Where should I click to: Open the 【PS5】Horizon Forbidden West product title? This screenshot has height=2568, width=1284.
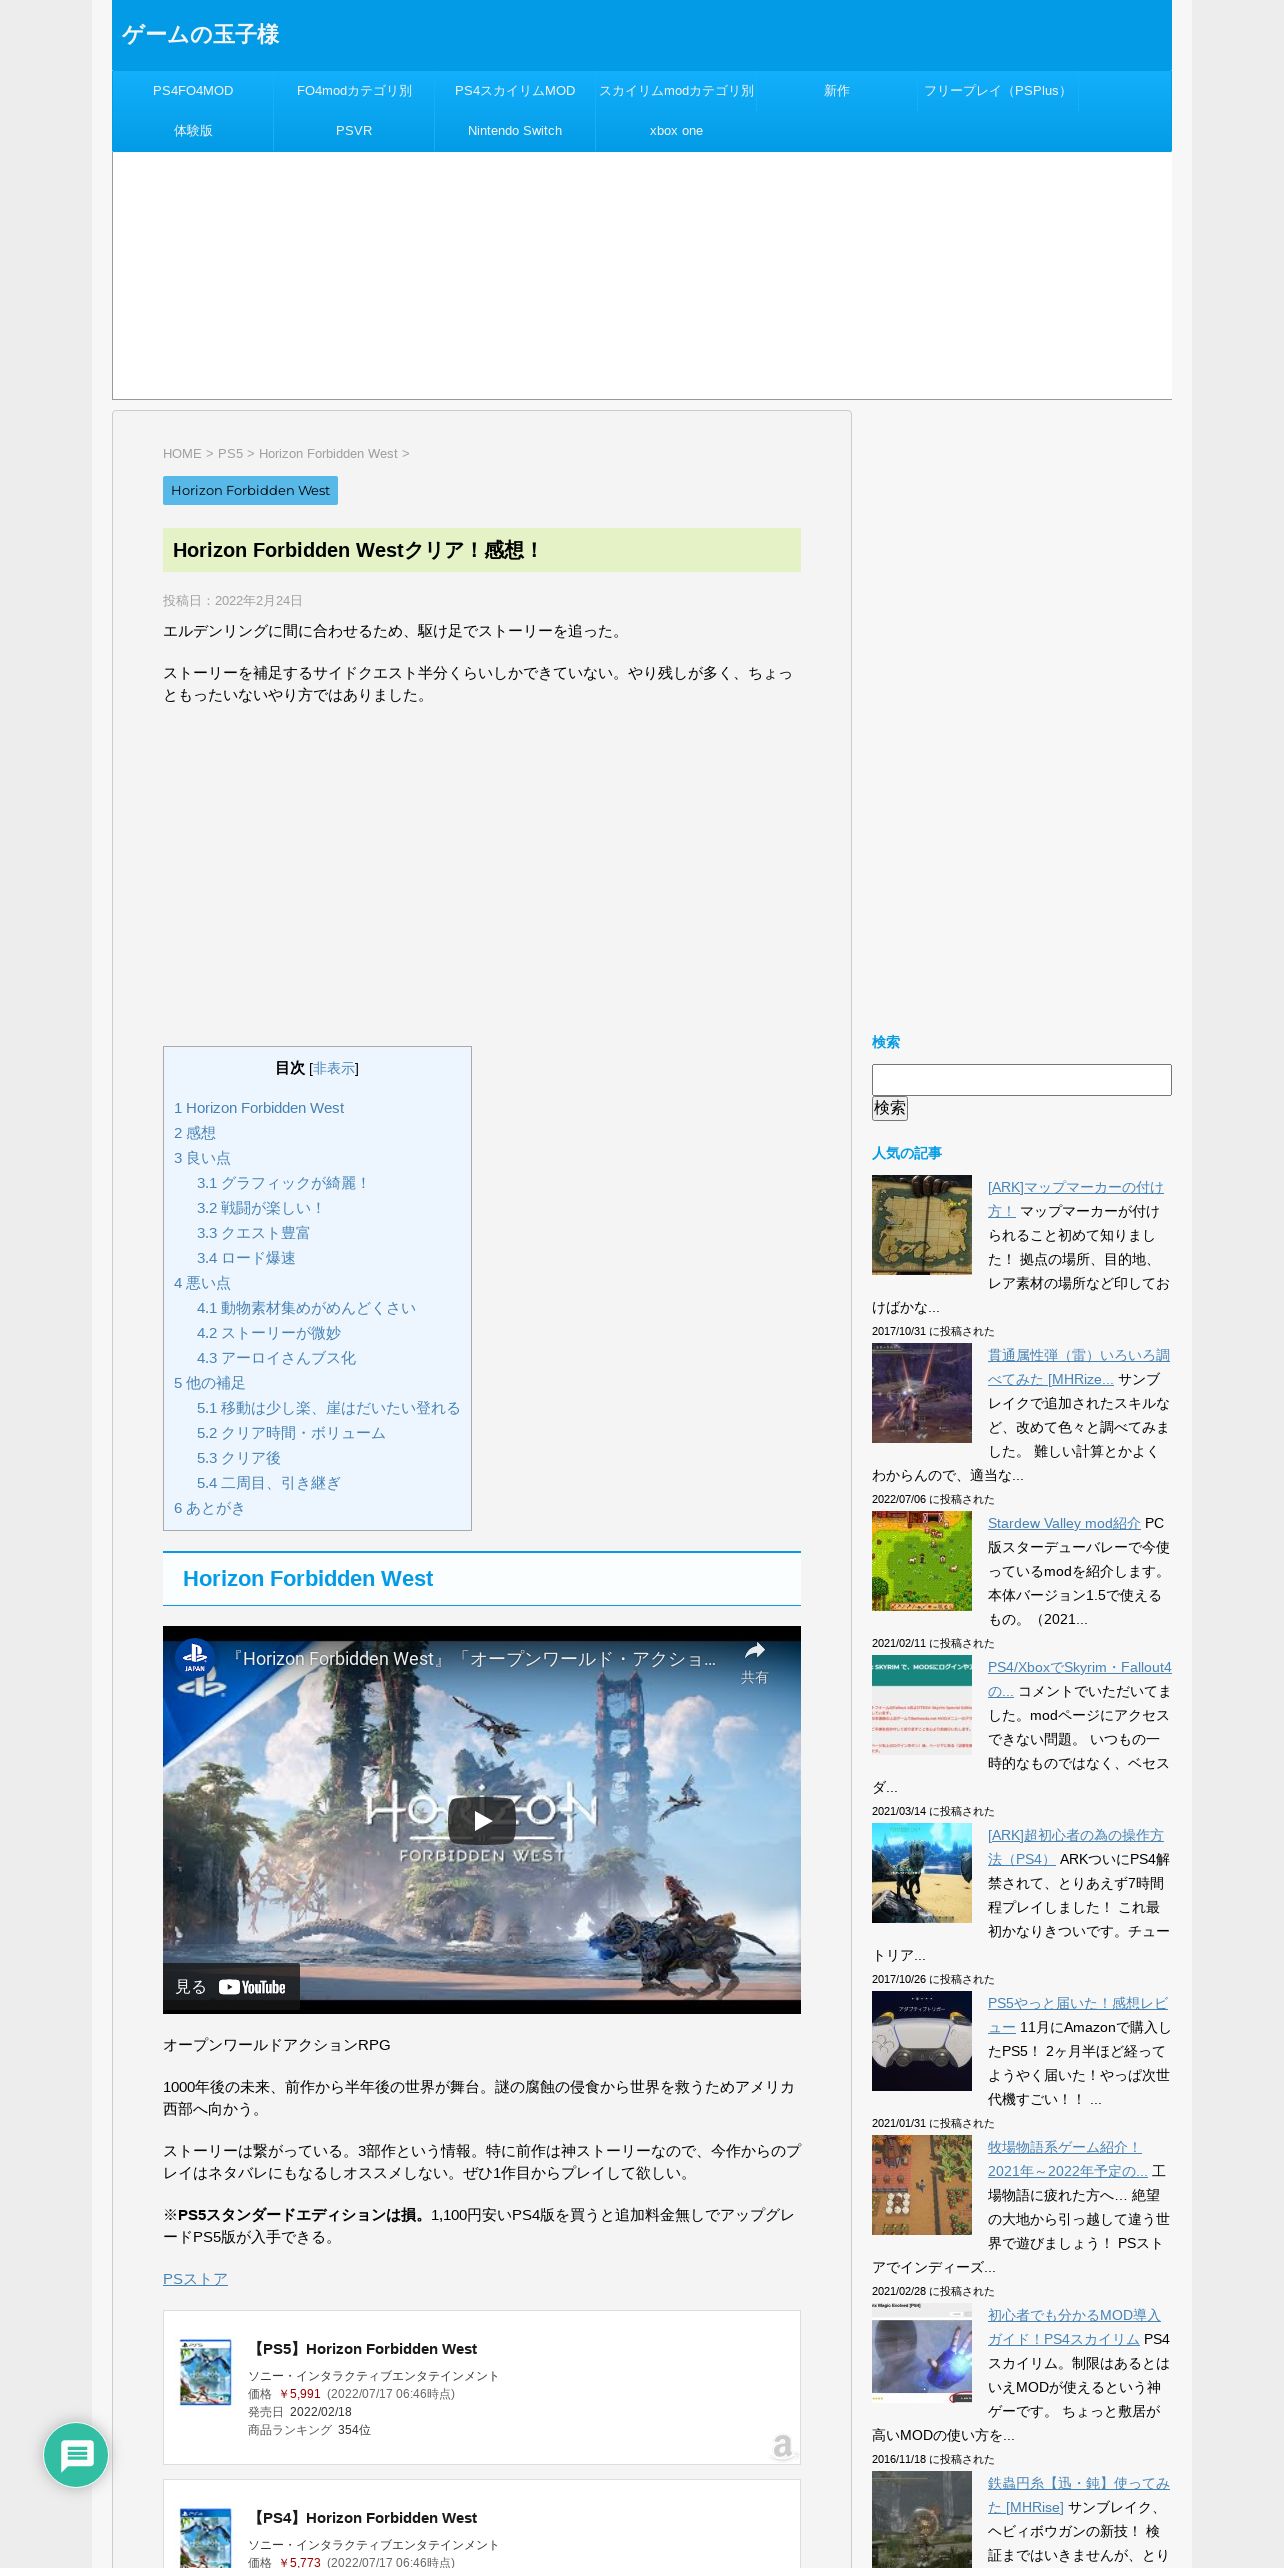coord(362,2349)
